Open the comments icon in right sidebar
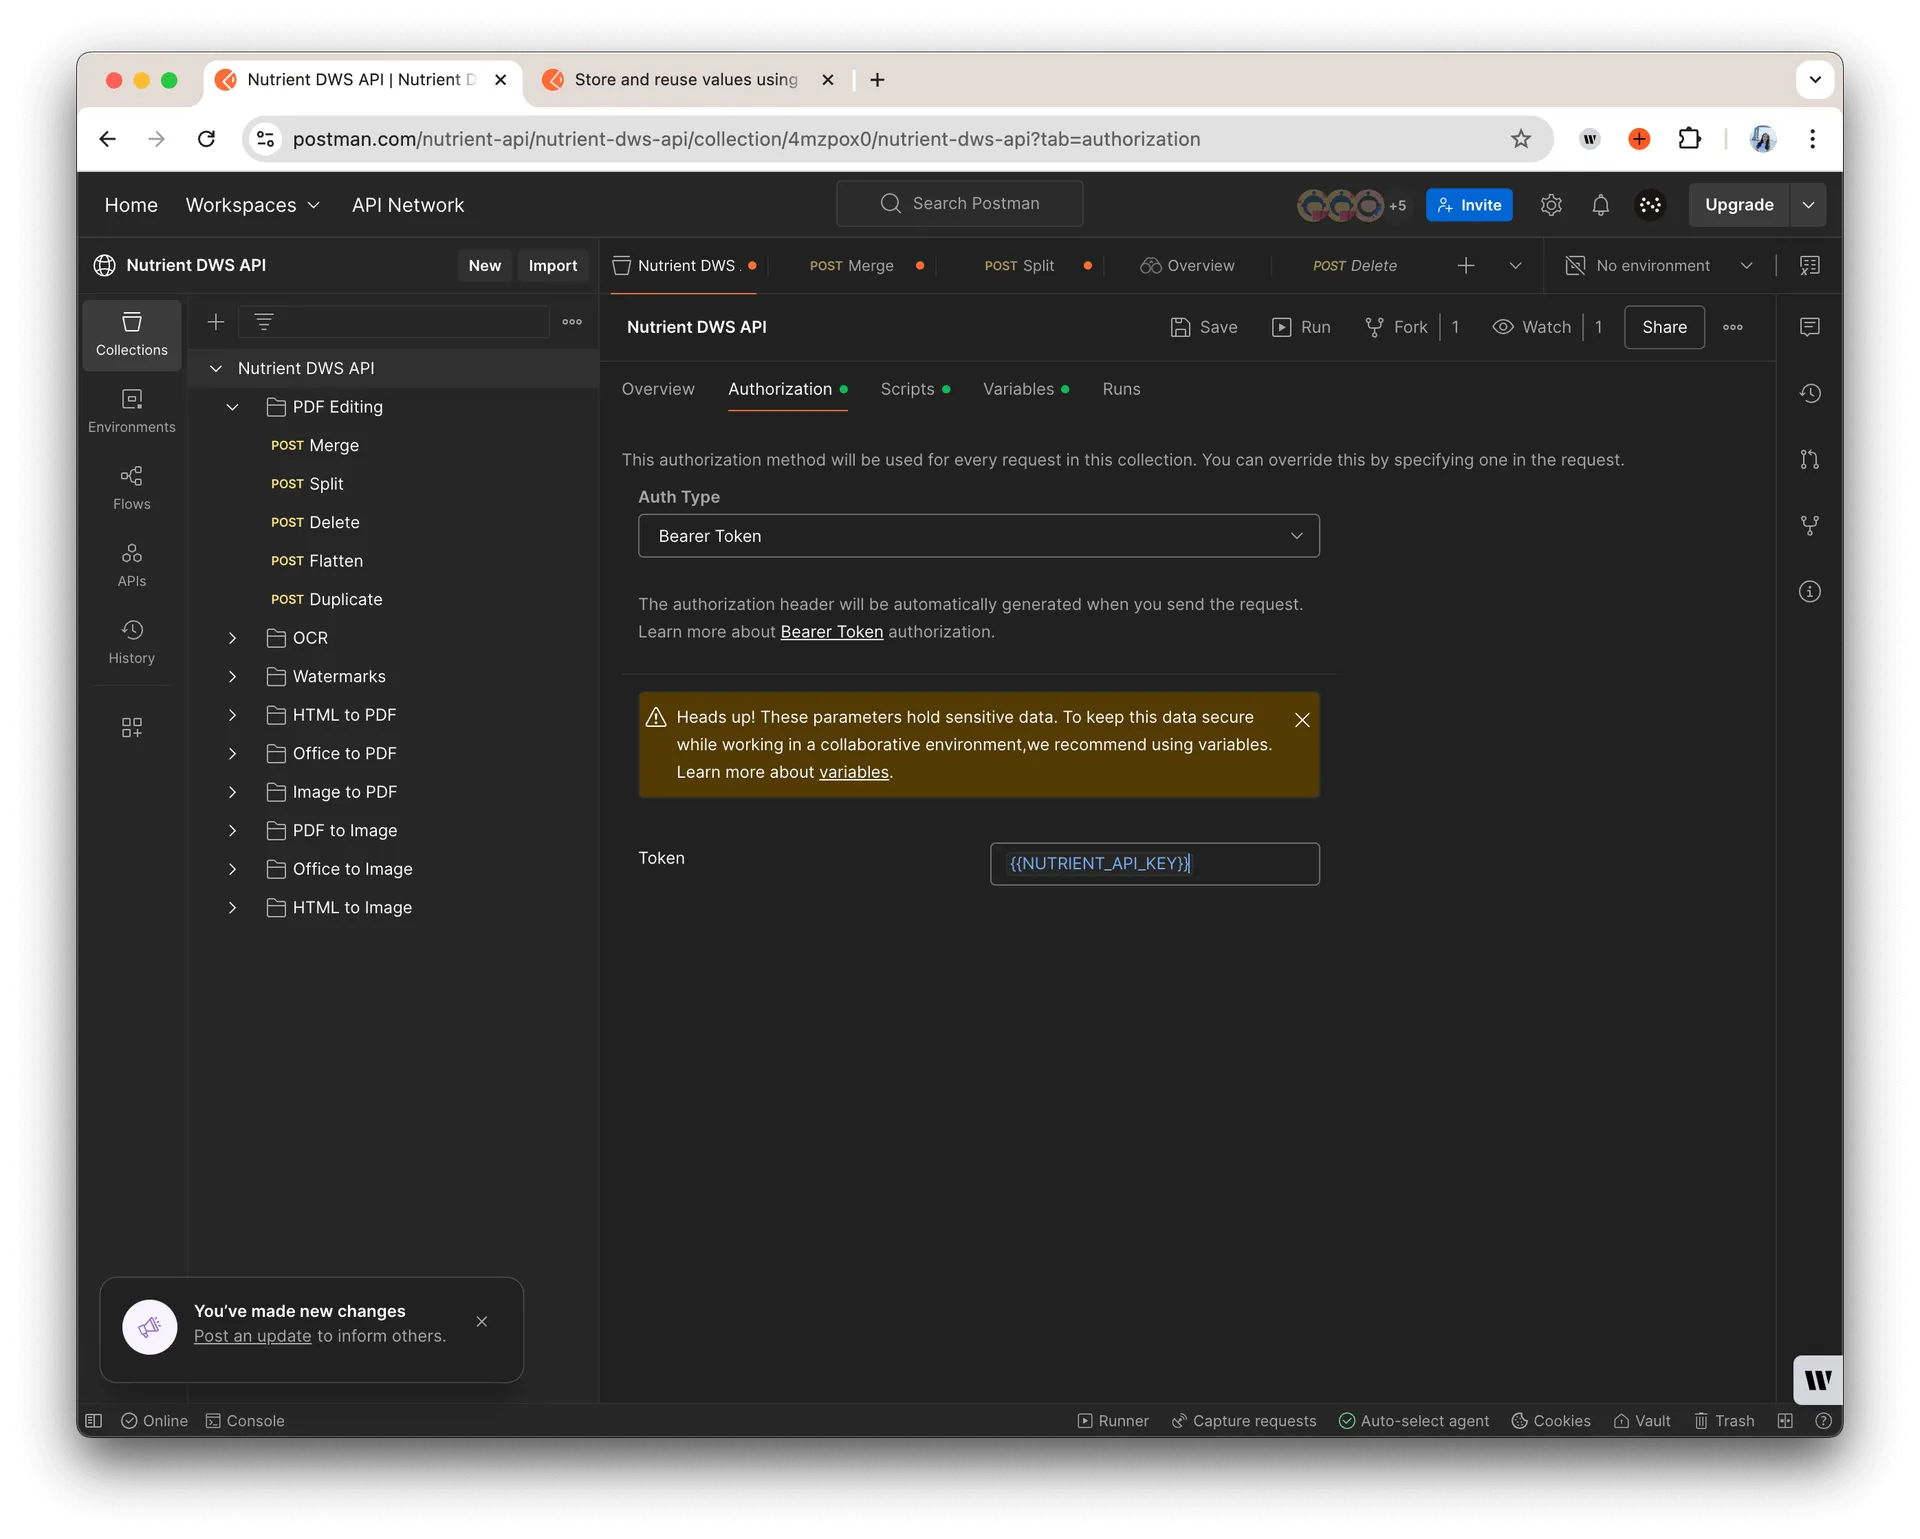 tap(1809, 327)
